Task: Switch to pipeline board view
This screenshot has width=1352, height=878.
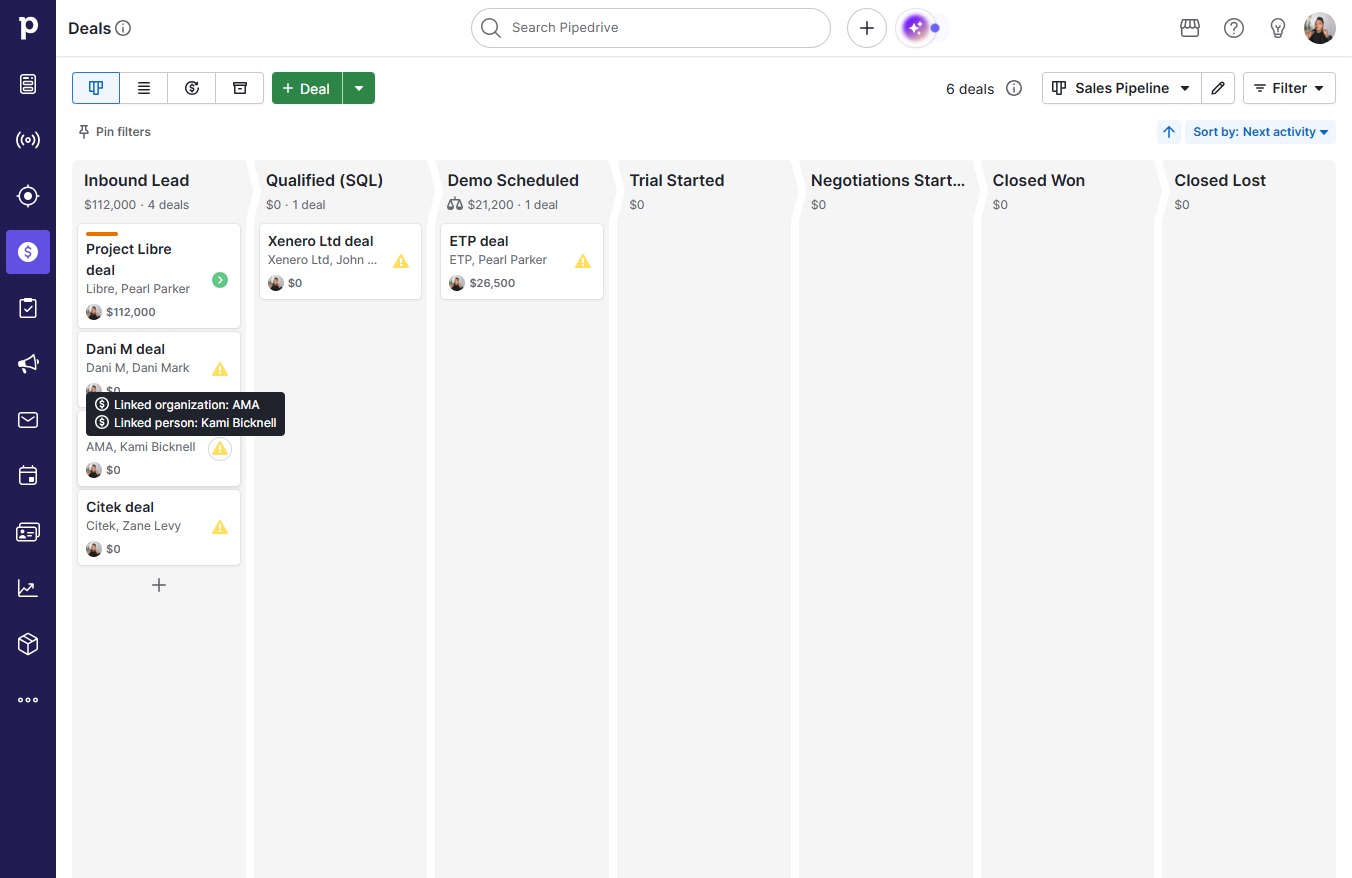Action: pyautogui.click(x=96, y=88)
